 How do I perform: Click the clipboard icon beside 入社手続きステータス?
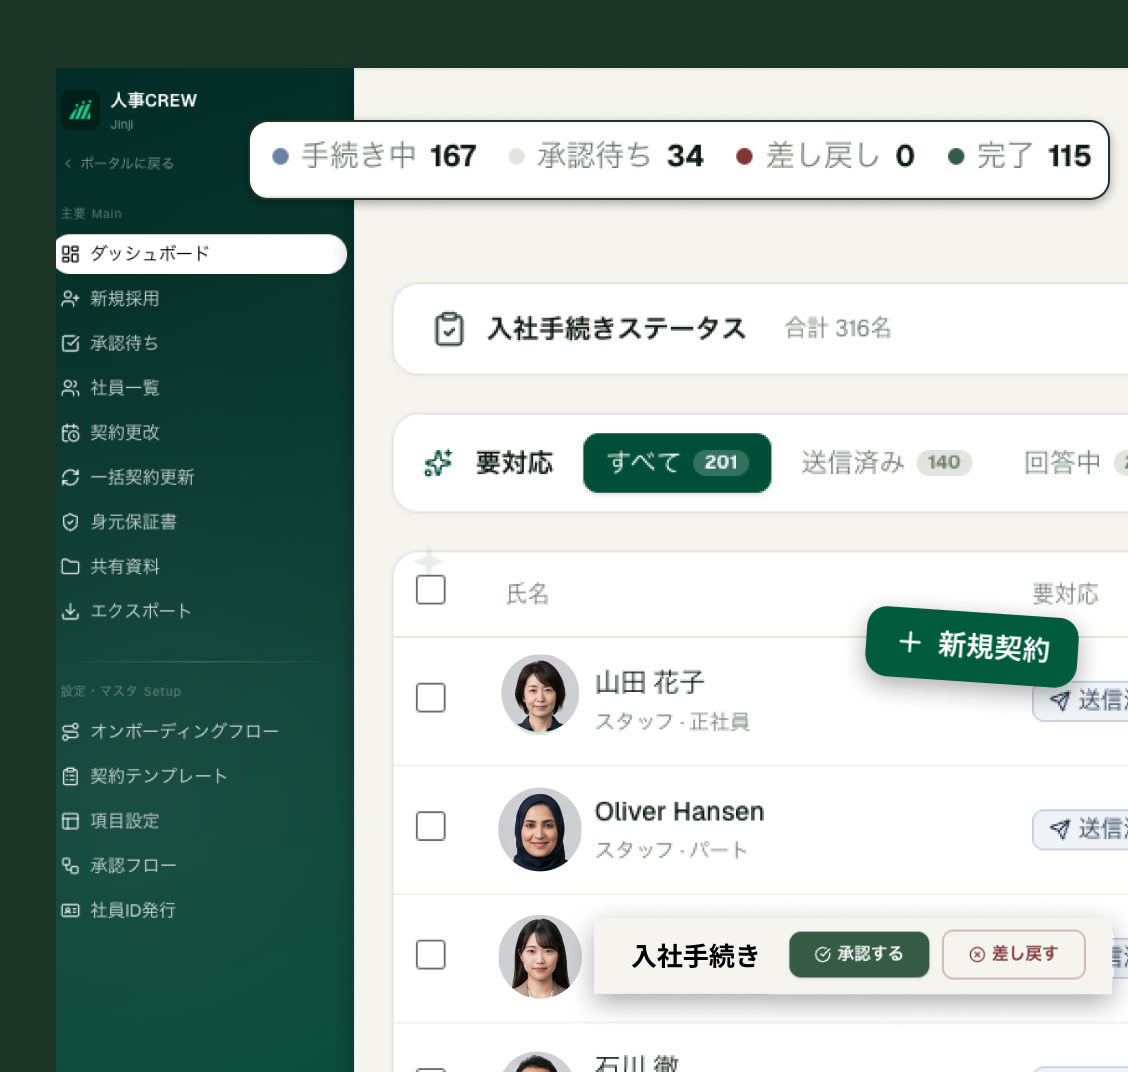pyautogui.click(x=449, y=329)
